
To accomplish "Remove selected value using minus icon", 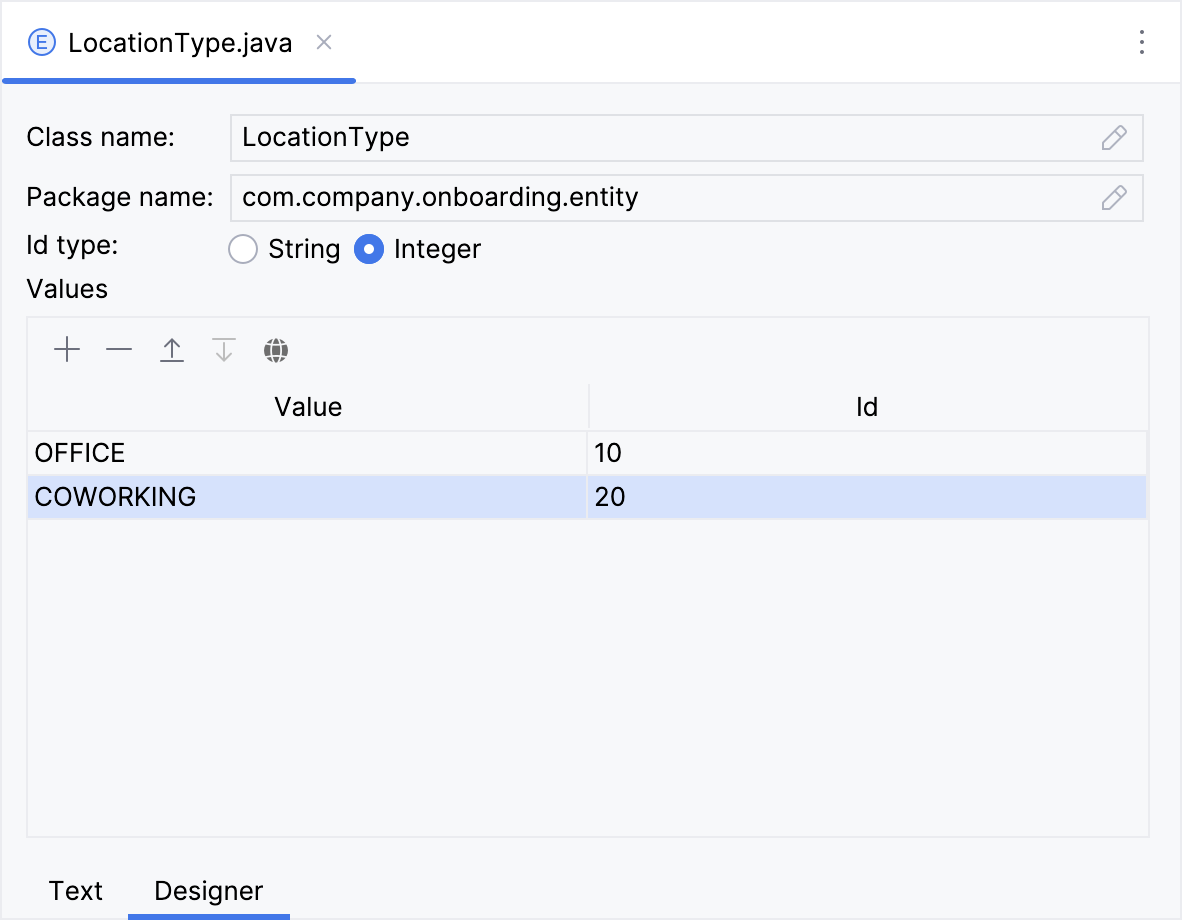I will tap(119, 350).
